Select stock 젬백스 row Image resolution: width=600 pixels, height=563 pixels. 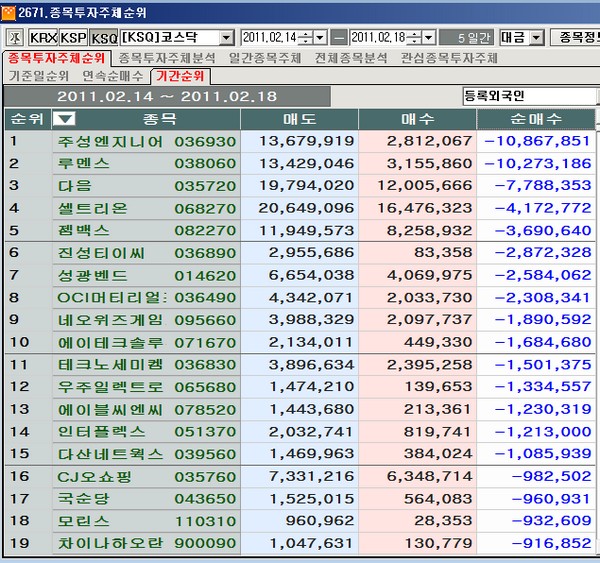tap(300, 230)
